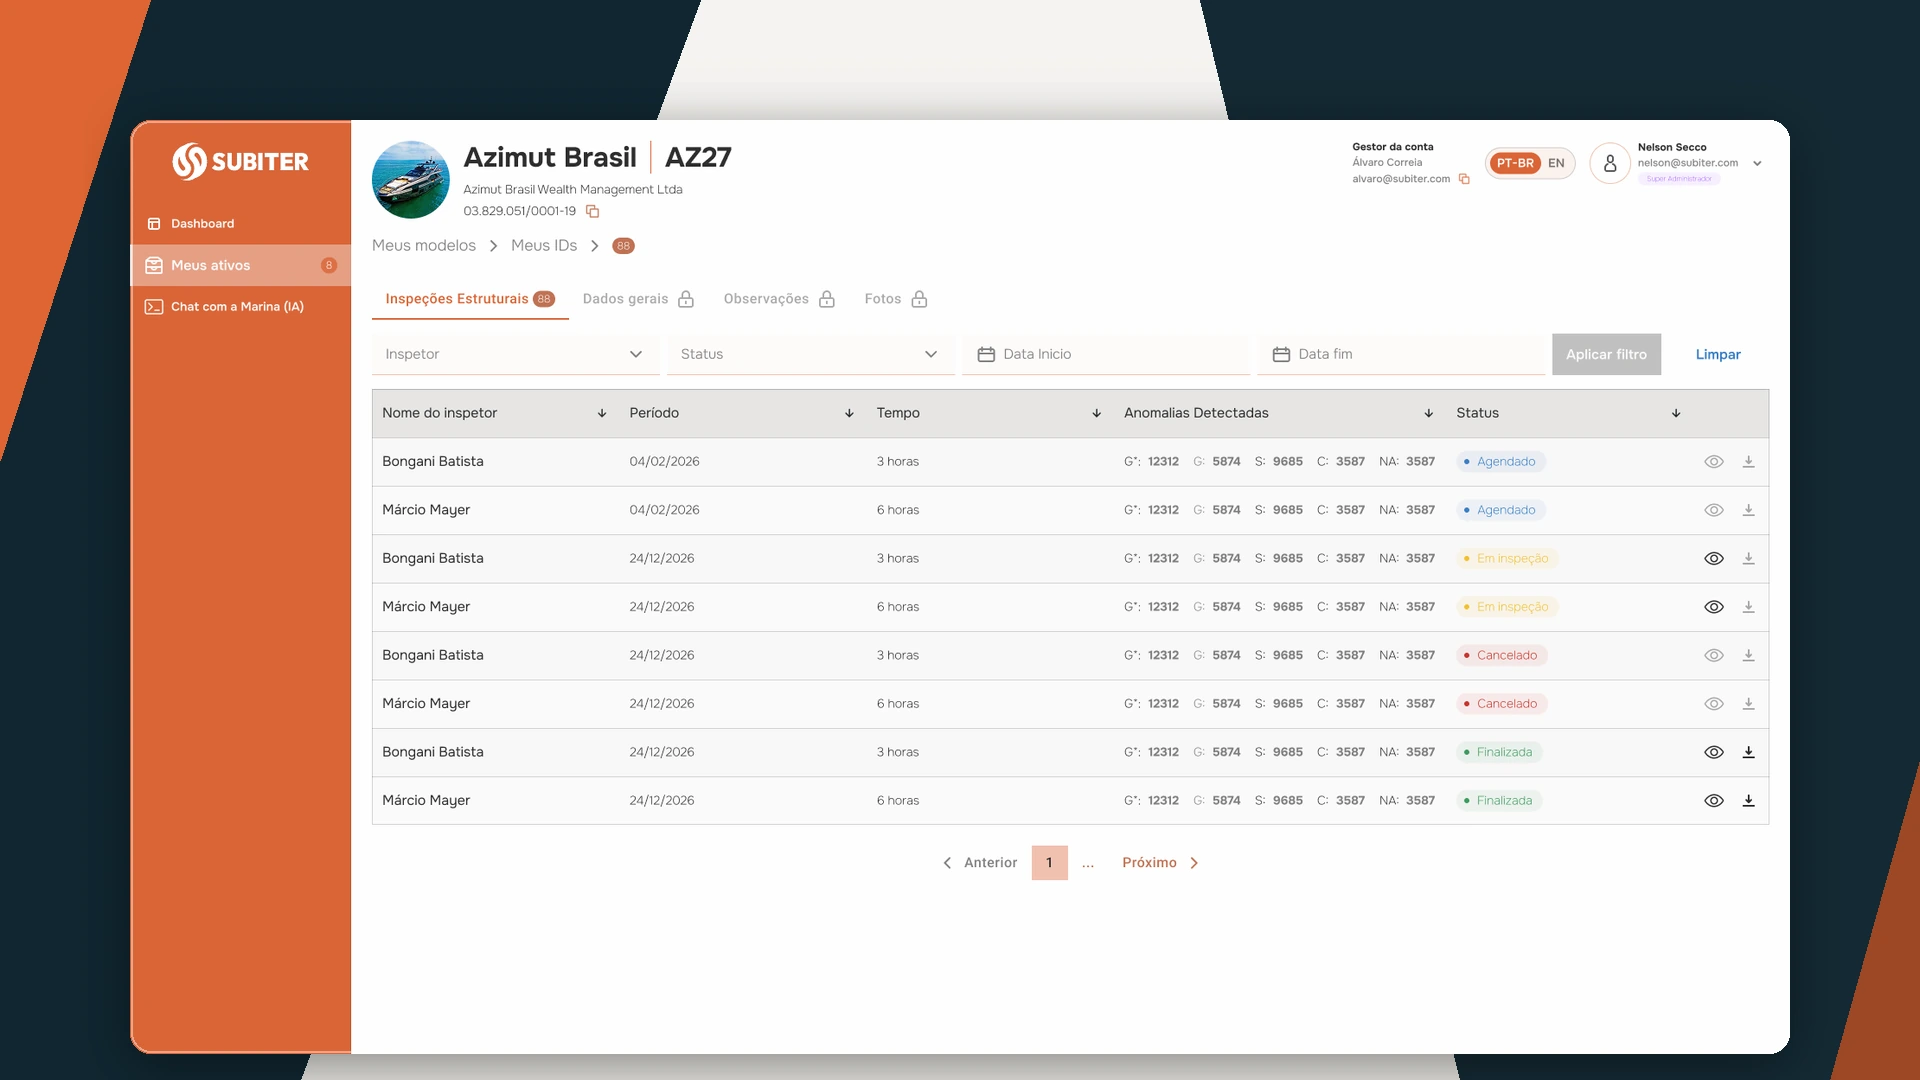Viewport: 1920px width, 1080px height.
Task: View Bongani Batista's Cancelado inspection
Action: point(1714,656)
